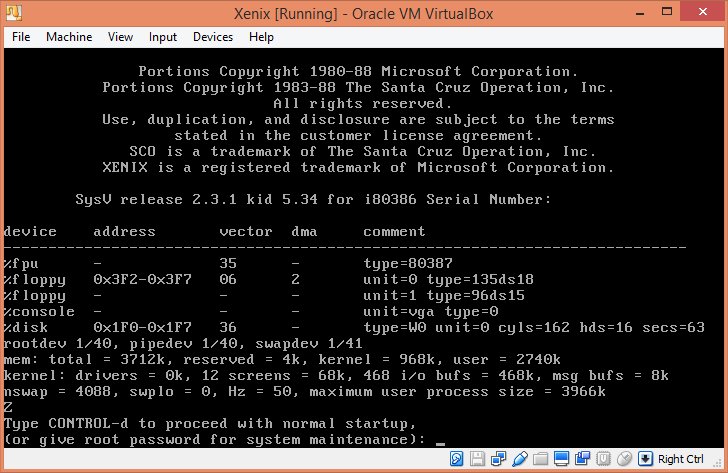Screen dimensions: 728x473
Task: Click the shared folders indicator icon
Action: (x=540, y=459)
